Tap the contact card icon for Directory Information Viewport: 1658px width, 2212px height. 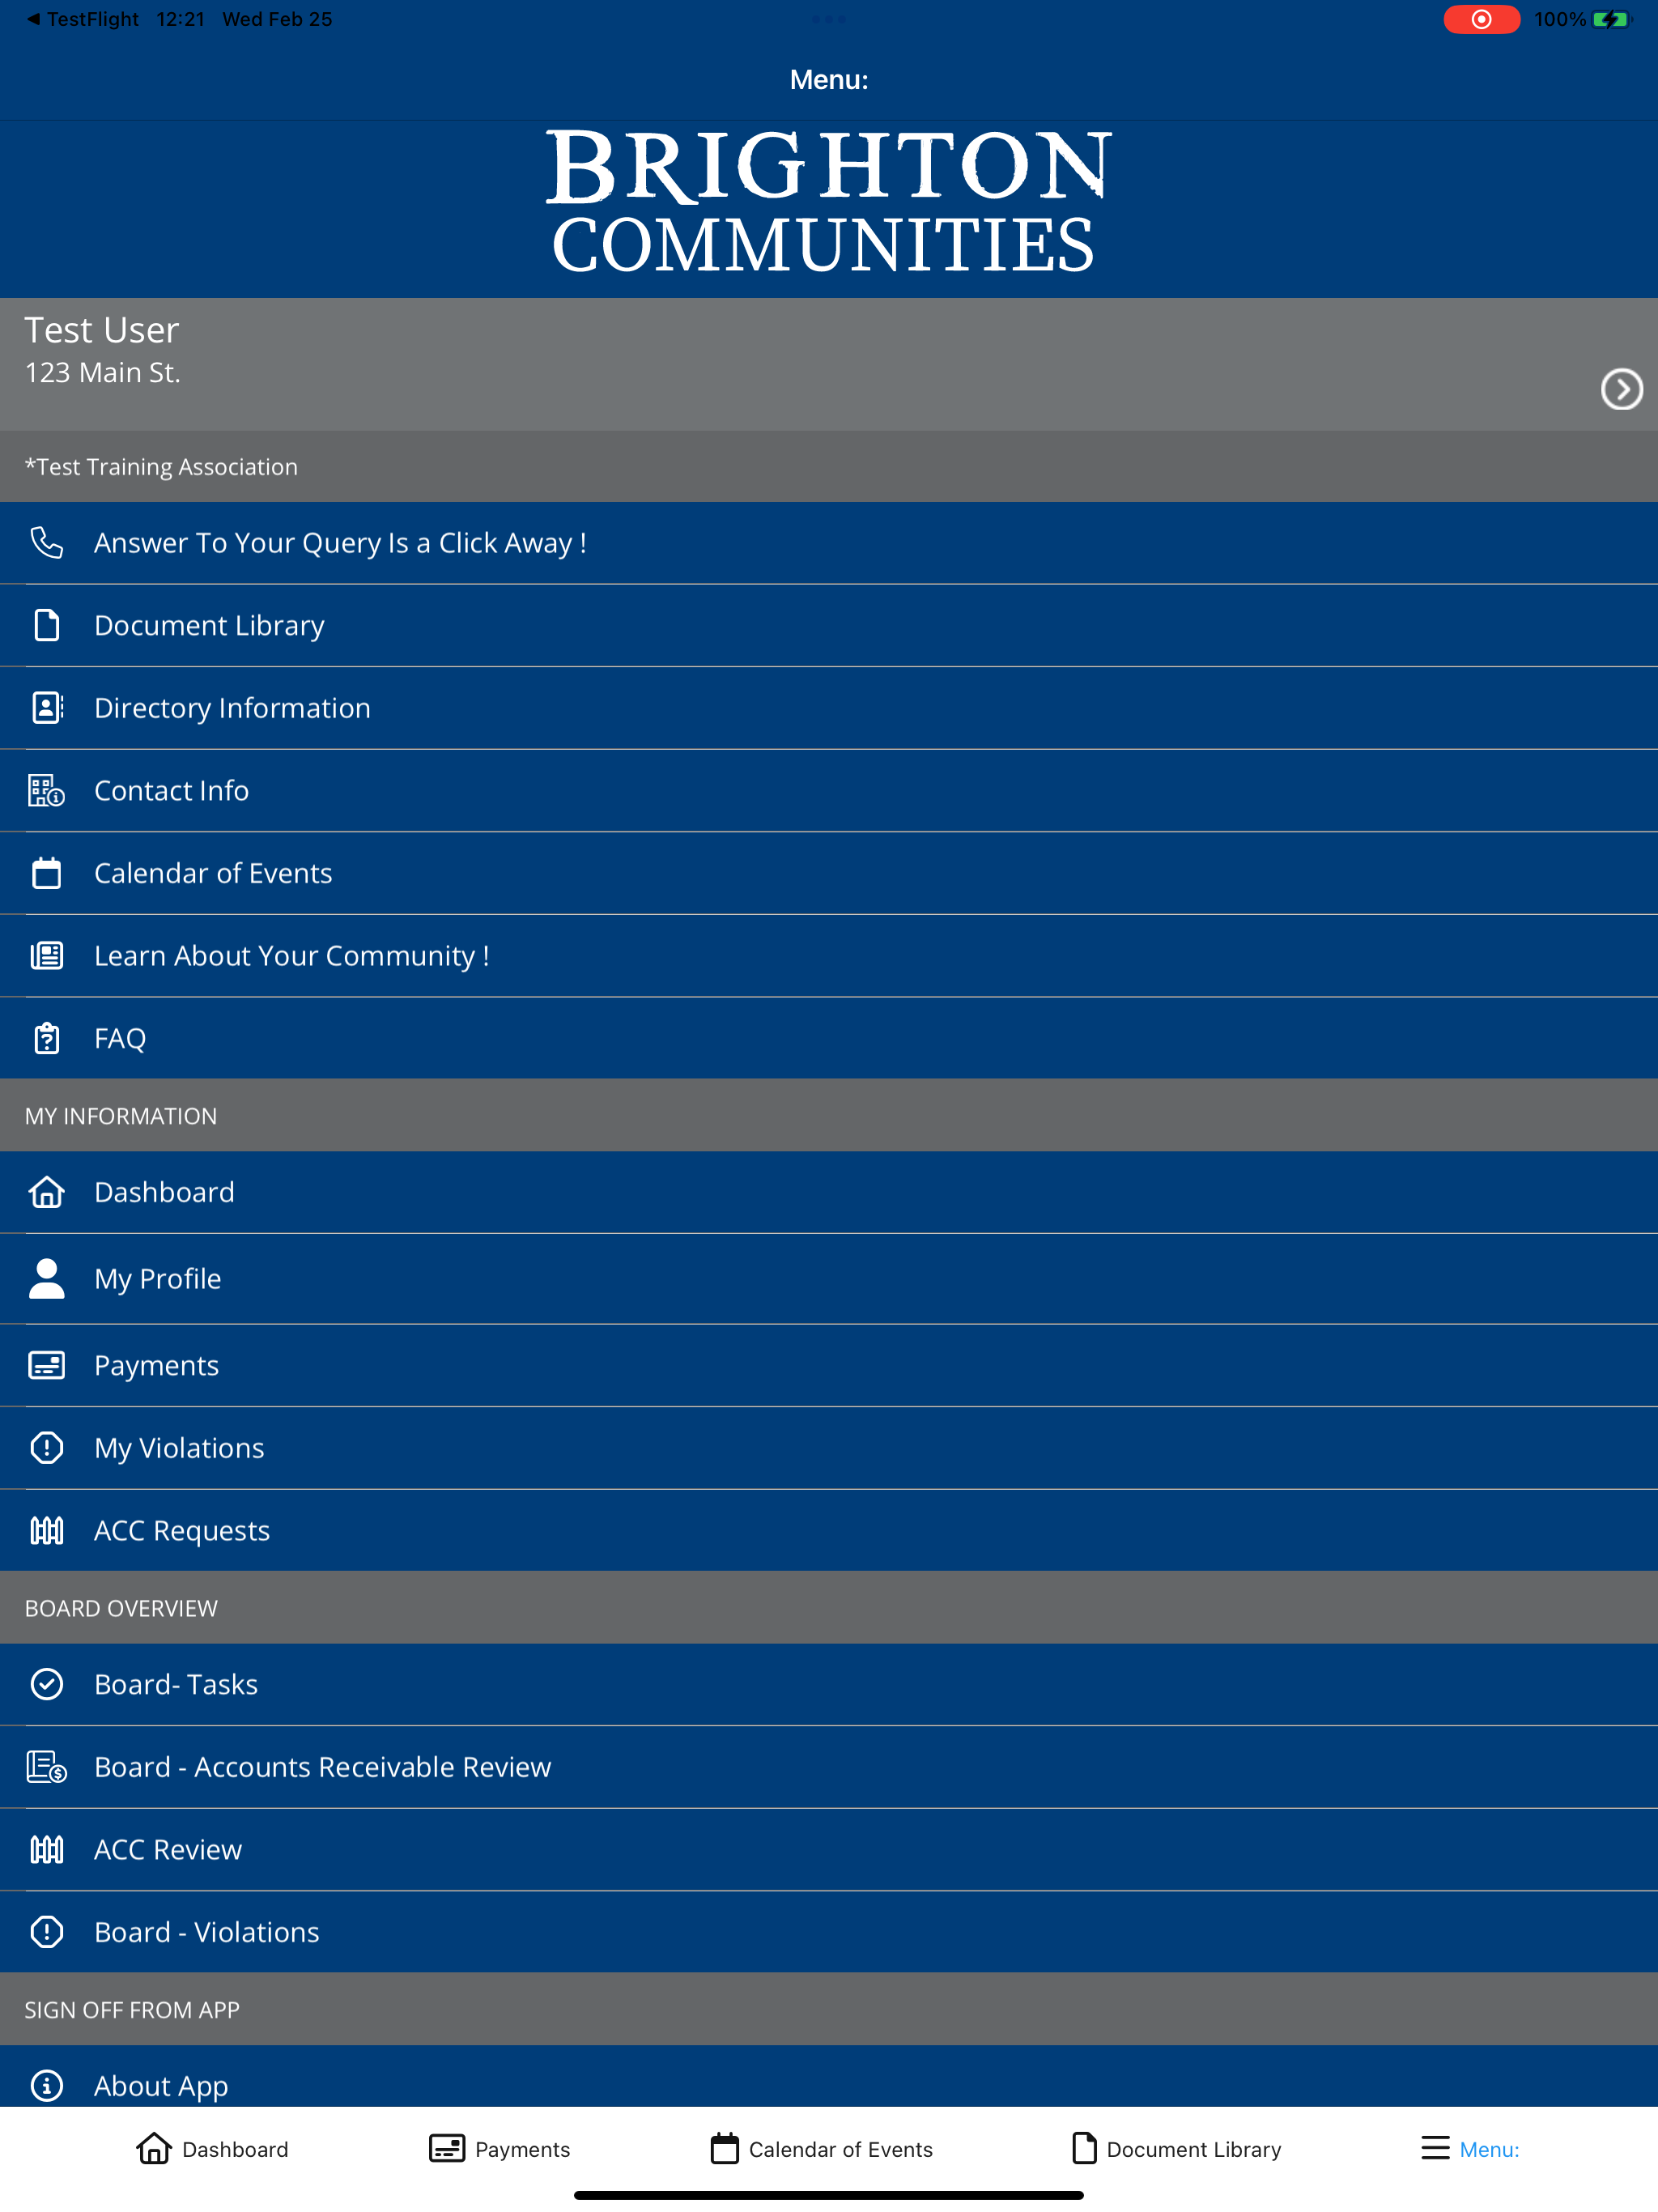46,708
